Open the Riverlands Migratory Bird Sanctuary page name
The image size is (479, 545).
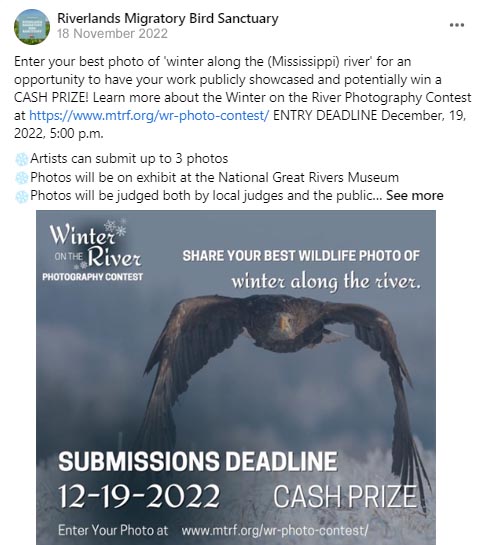168,18
